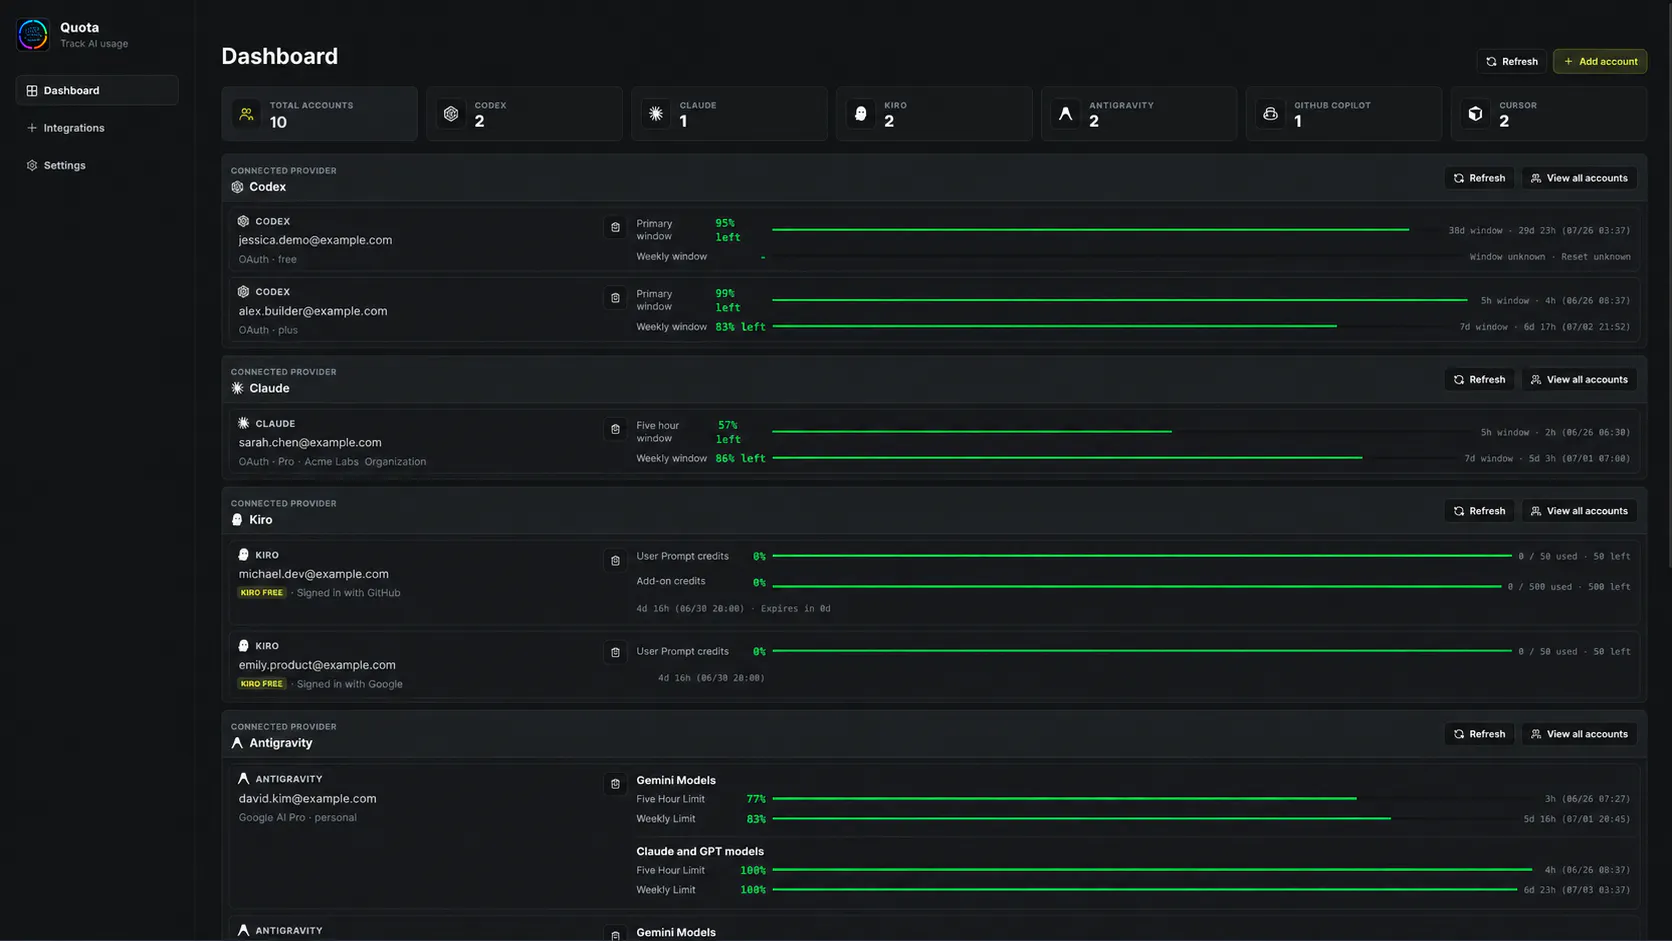Click the Add account button
The image size is (1672, 941).
1600,61
